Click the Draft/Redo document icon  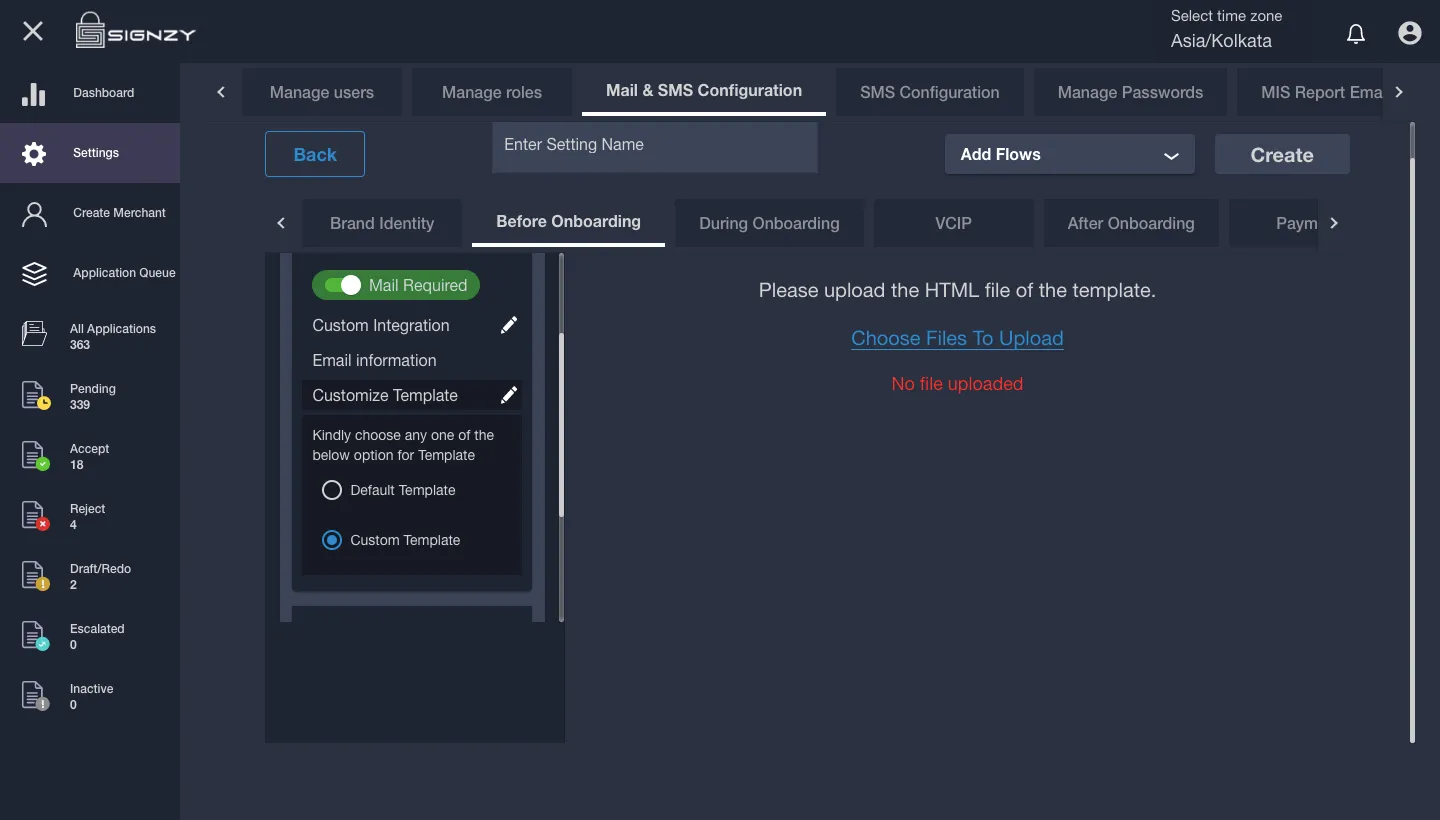pos(35,575)
